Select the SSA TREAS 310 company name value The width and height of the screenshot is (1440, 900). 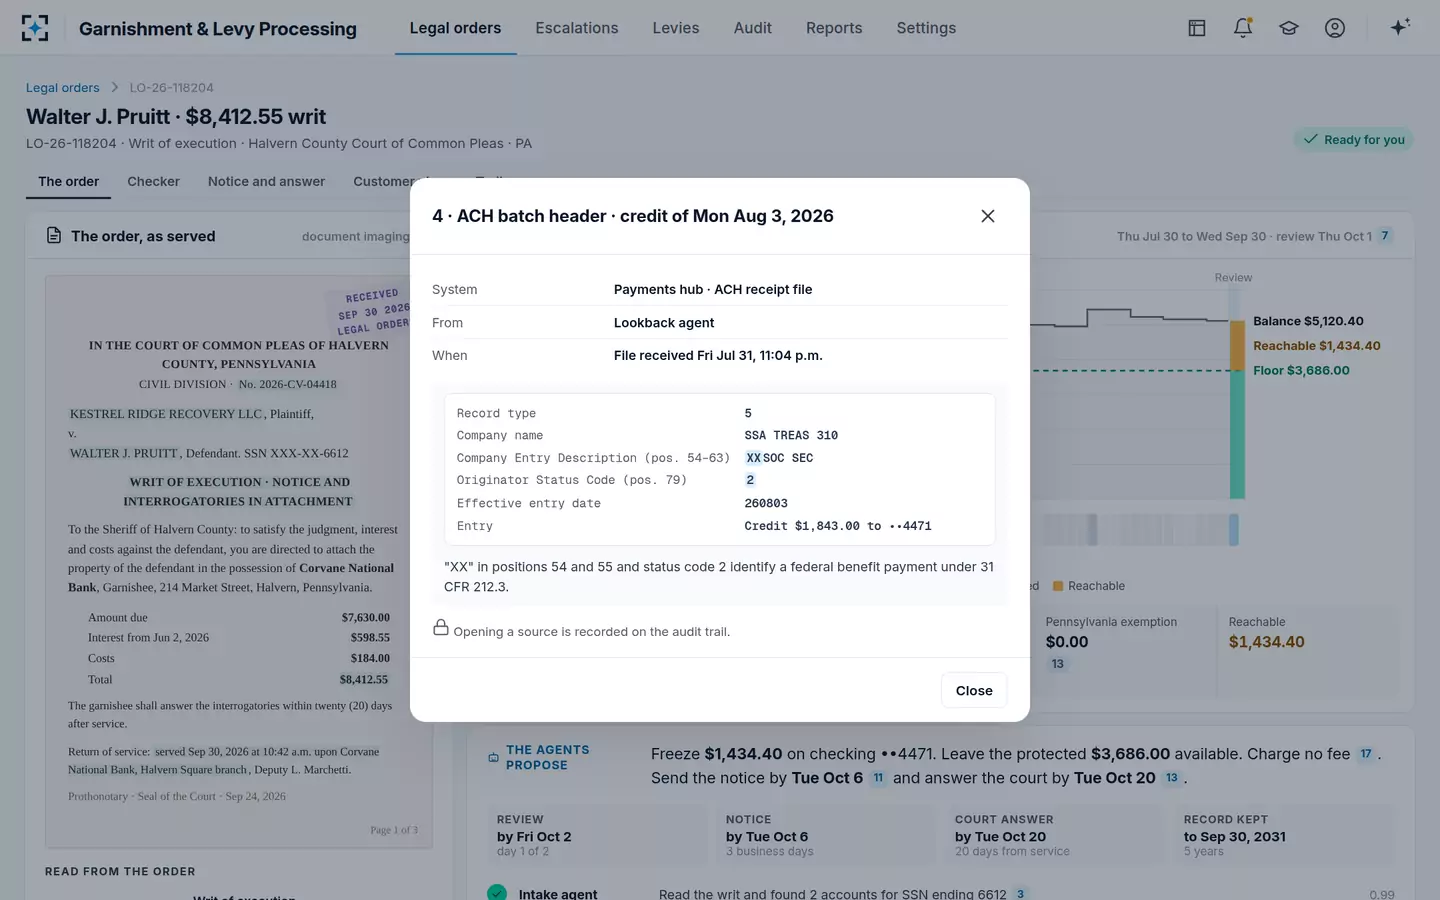(791, 436)
